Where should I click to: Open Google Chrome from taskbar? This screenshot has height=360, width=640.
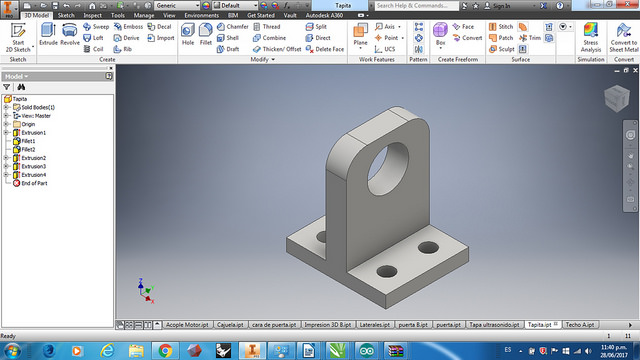point(165,351)
